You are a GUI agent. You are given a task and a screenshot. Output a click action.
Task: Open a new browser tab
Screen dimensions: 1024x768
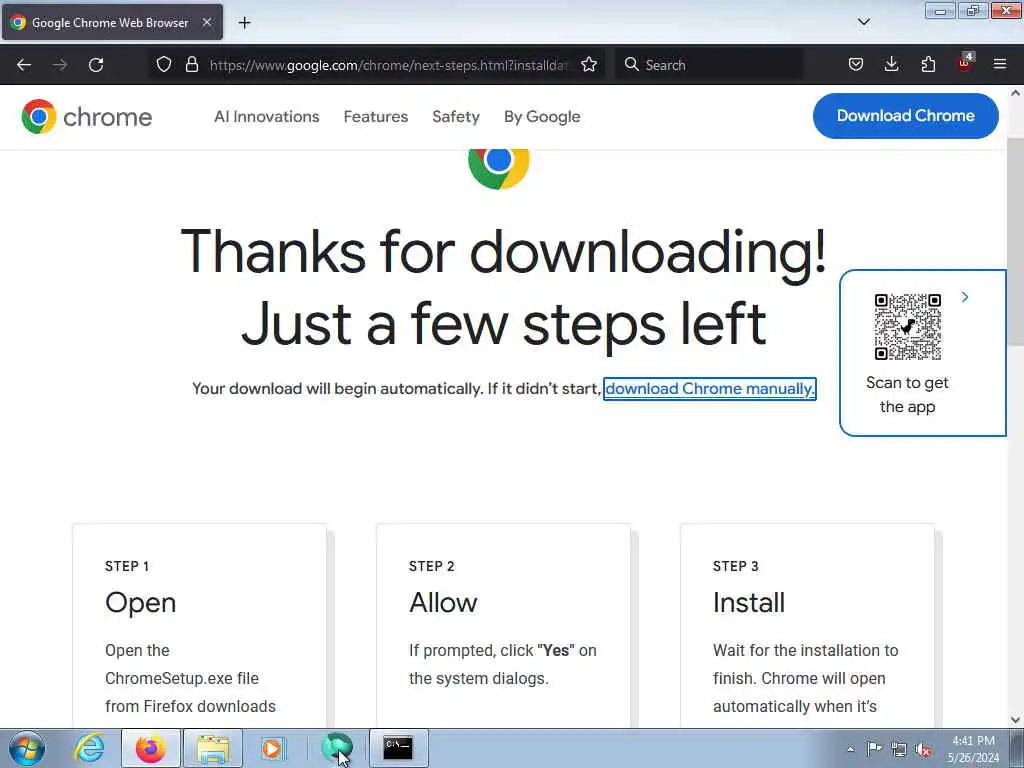tap(244, 23)
